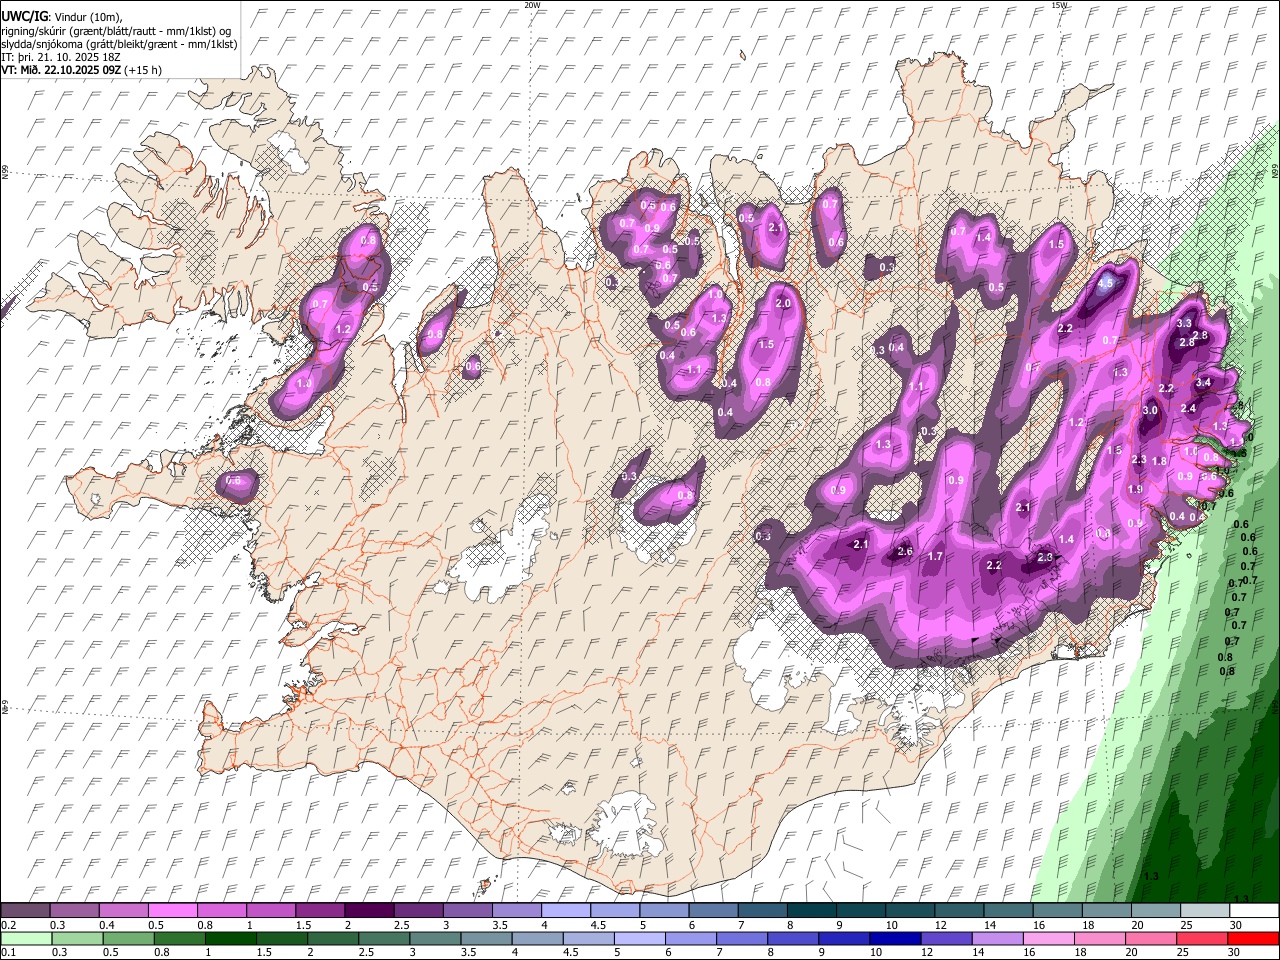Click the 4.5 snowfall value on the map
This screenshot has width=1280, height=960.
pyautogui.click(x=1105, y=284)
